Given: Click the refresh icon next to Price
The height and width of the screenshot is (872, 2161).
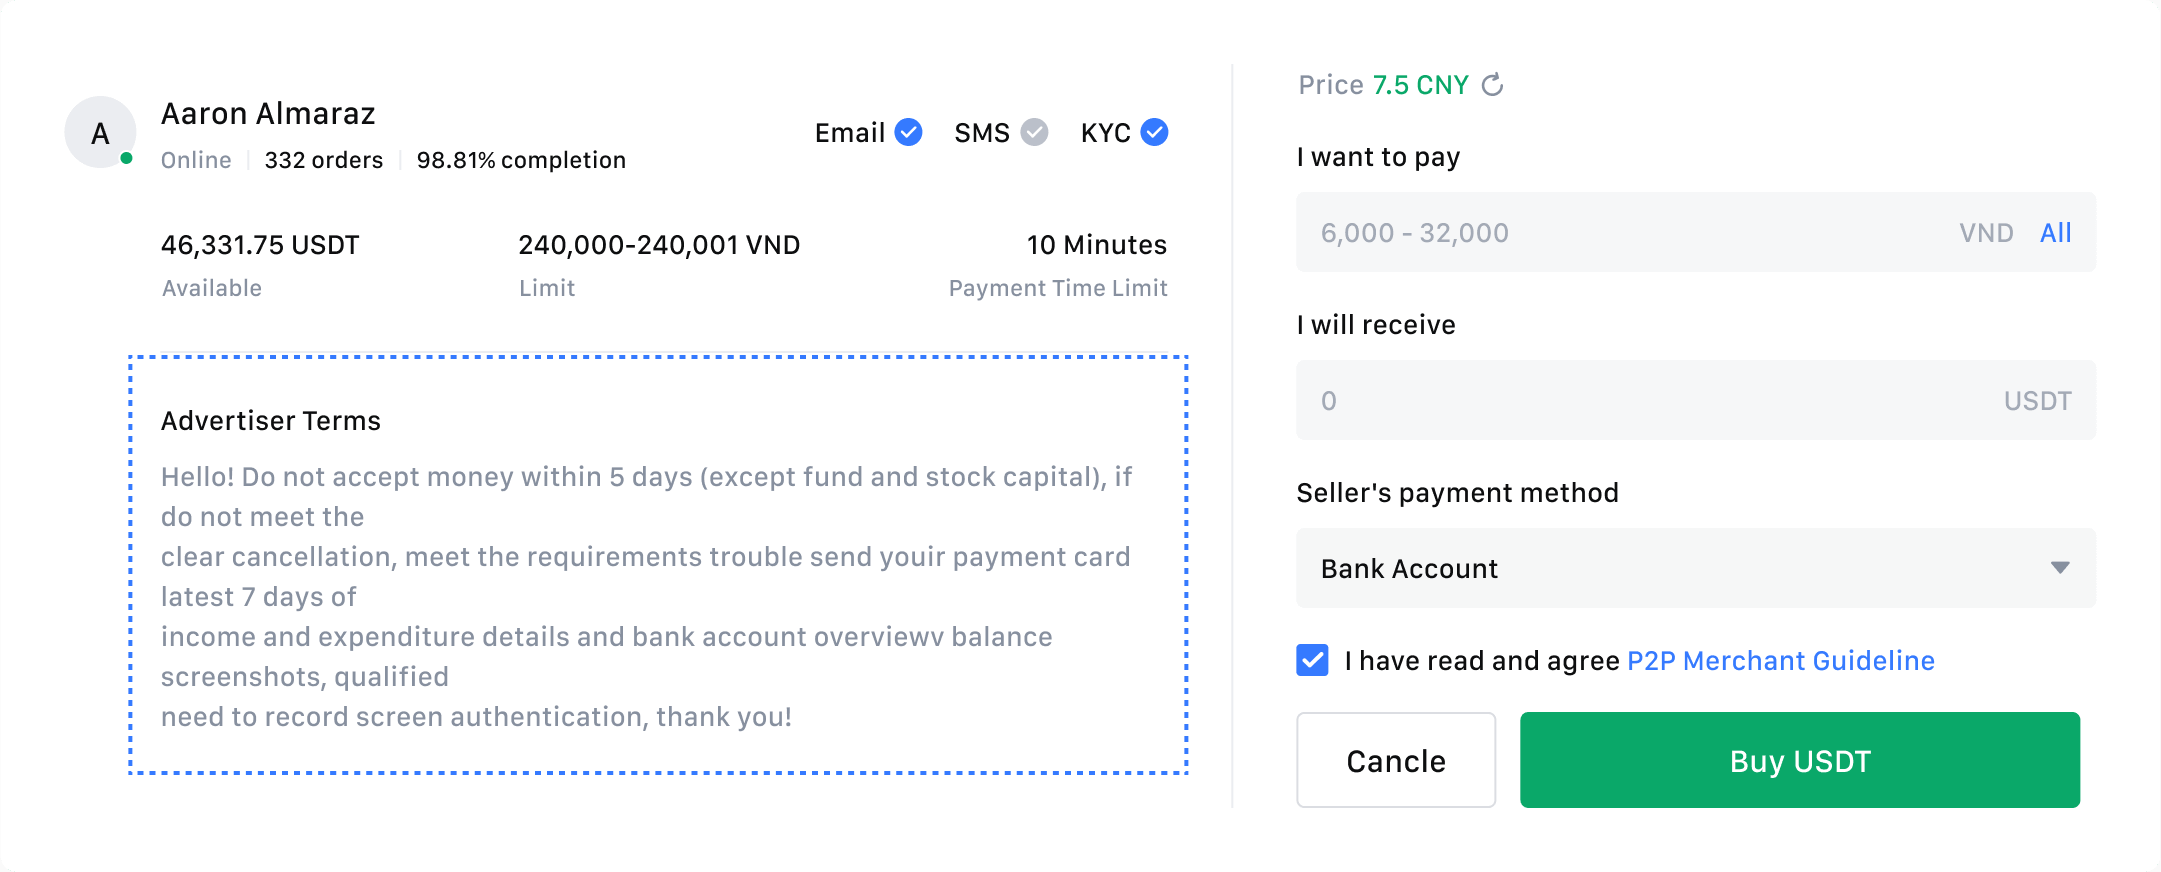Looking at the screenshot, I should (1494, 85).
